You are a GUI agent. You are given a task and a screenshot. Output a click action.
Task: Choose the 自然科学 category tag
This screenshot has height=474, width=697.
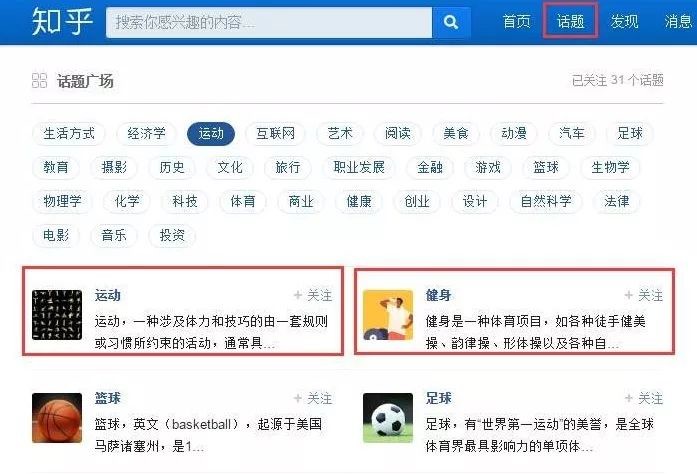click(546, 201)
